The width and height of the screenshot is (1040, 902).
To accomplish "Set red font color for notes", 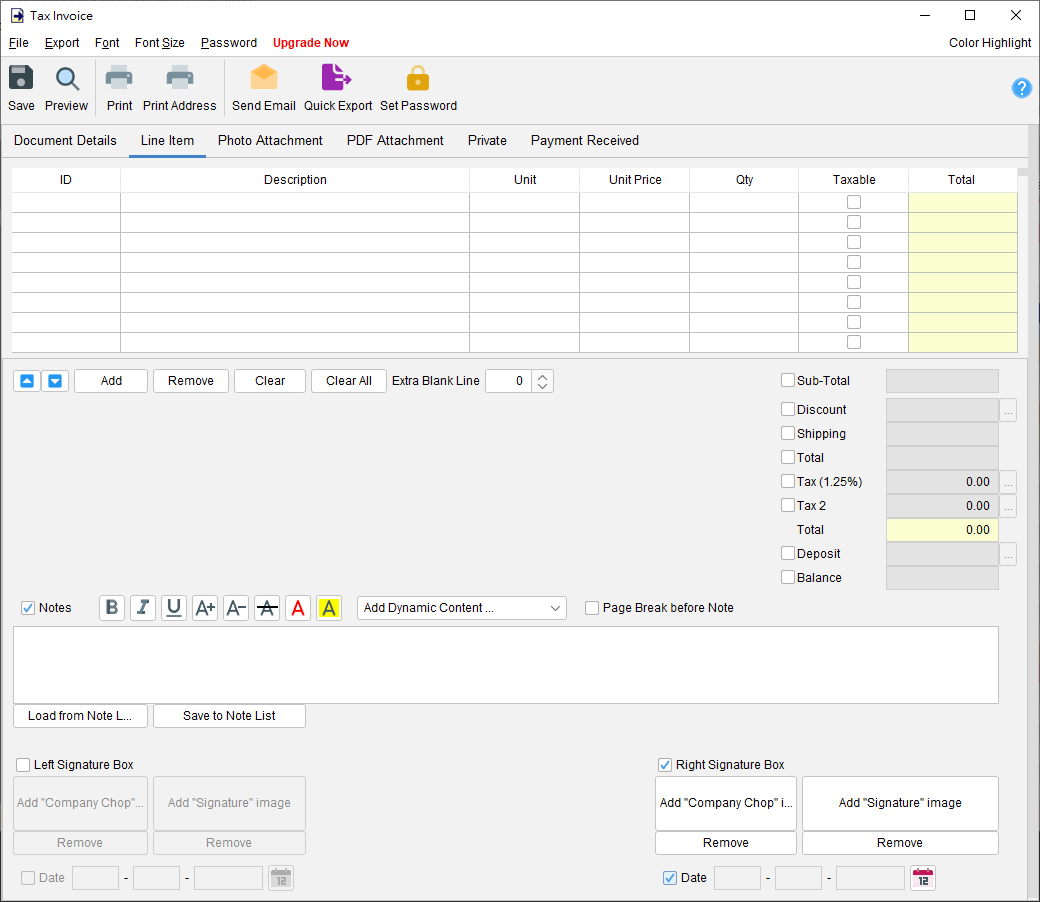I will 298,608.
